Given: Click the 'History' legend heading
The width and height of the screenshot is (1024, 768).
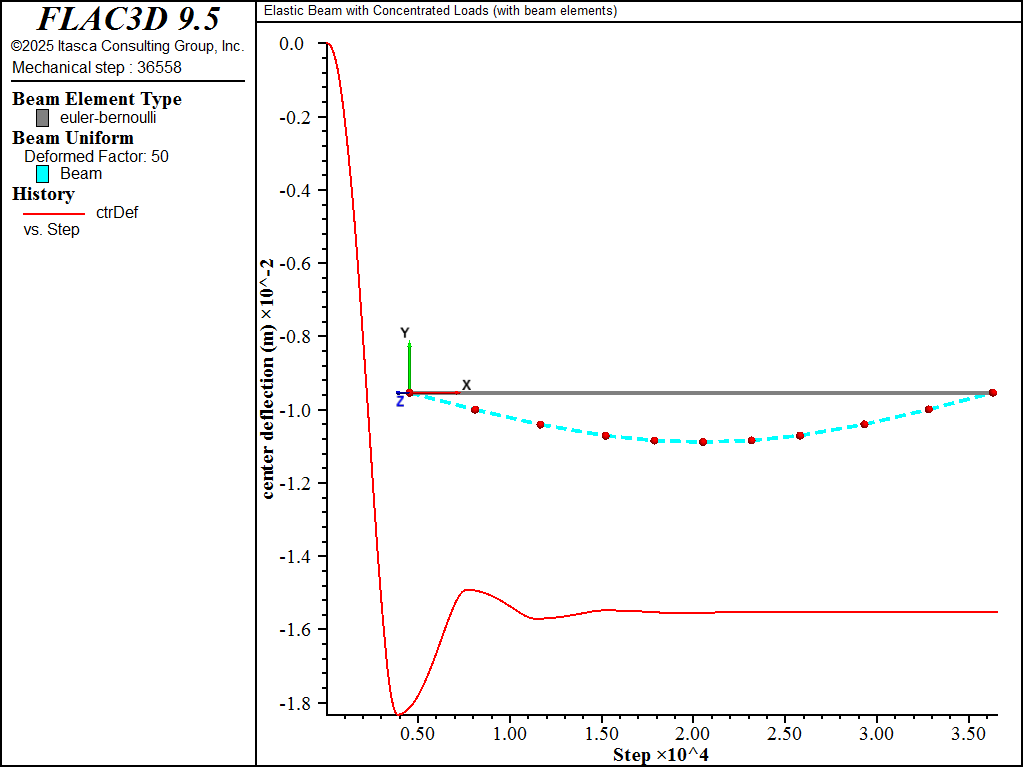Looking at the screenshot, I should (43, 194).
